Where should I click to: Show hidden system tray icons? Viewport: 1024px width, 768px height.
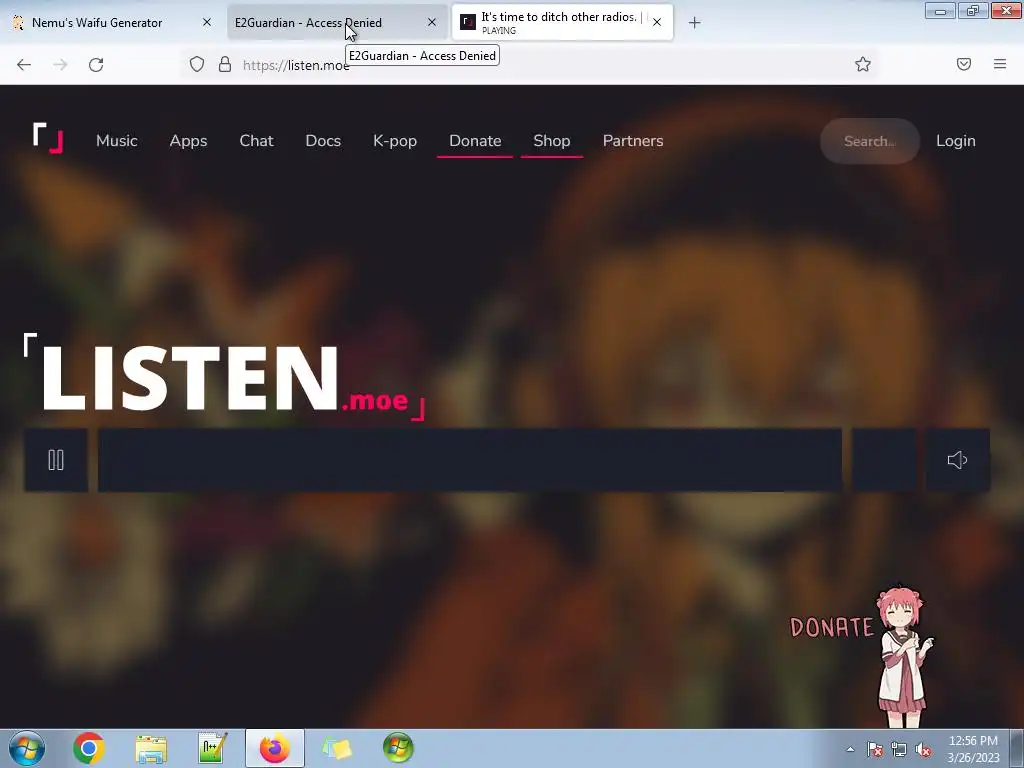850,749
